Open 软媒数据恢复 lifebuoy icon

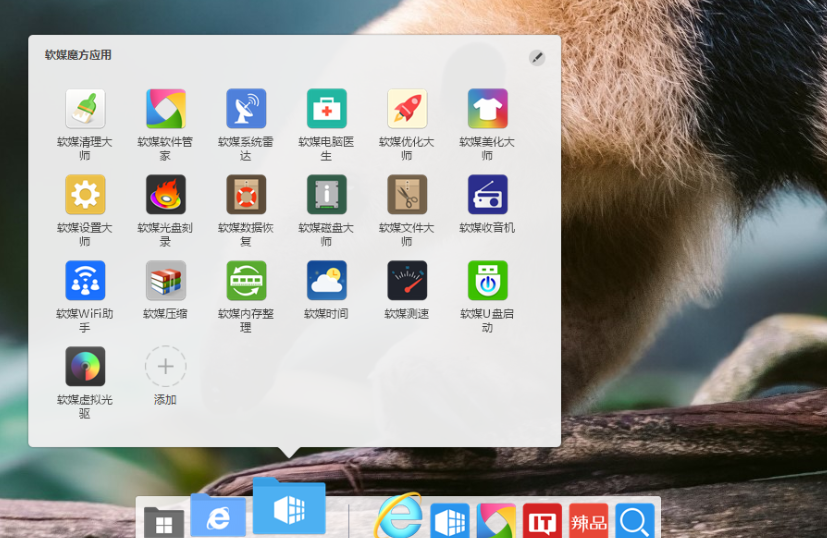[246, 195]
